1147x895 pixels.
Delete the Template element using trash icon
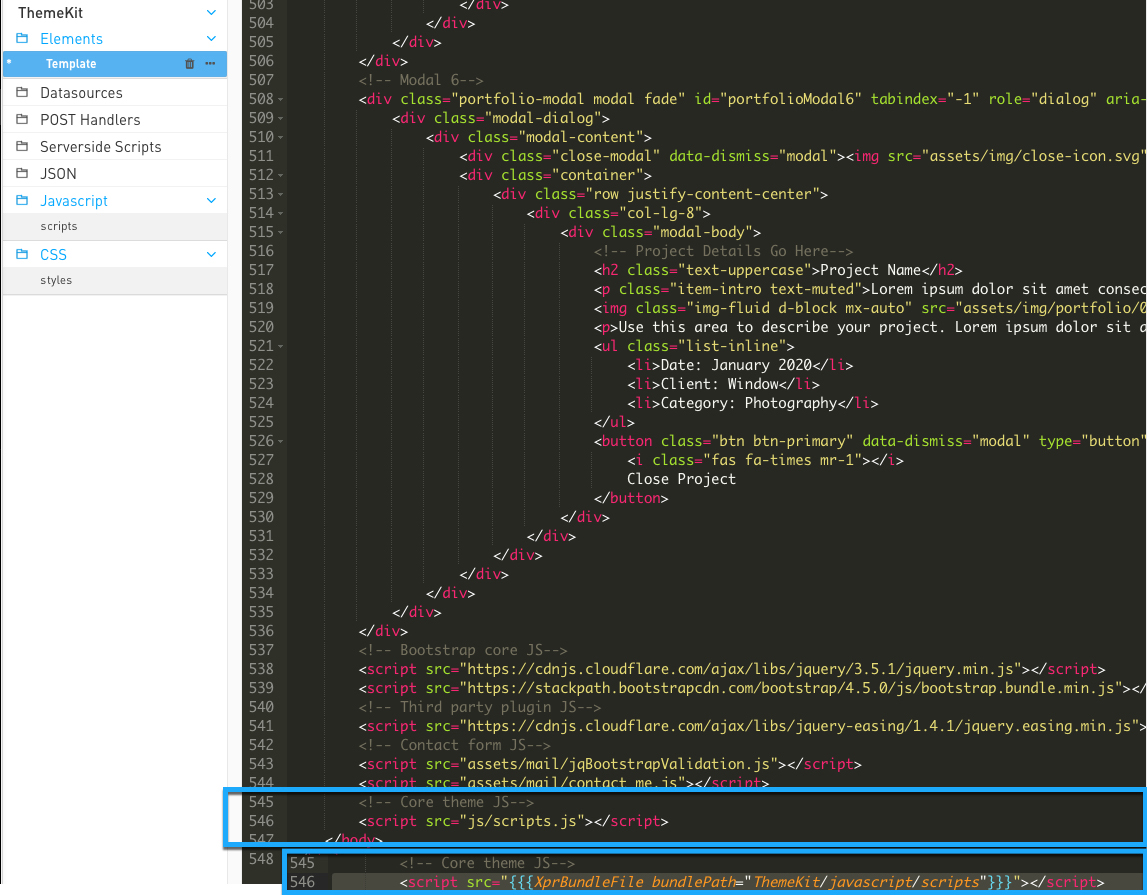click(189, 64)
